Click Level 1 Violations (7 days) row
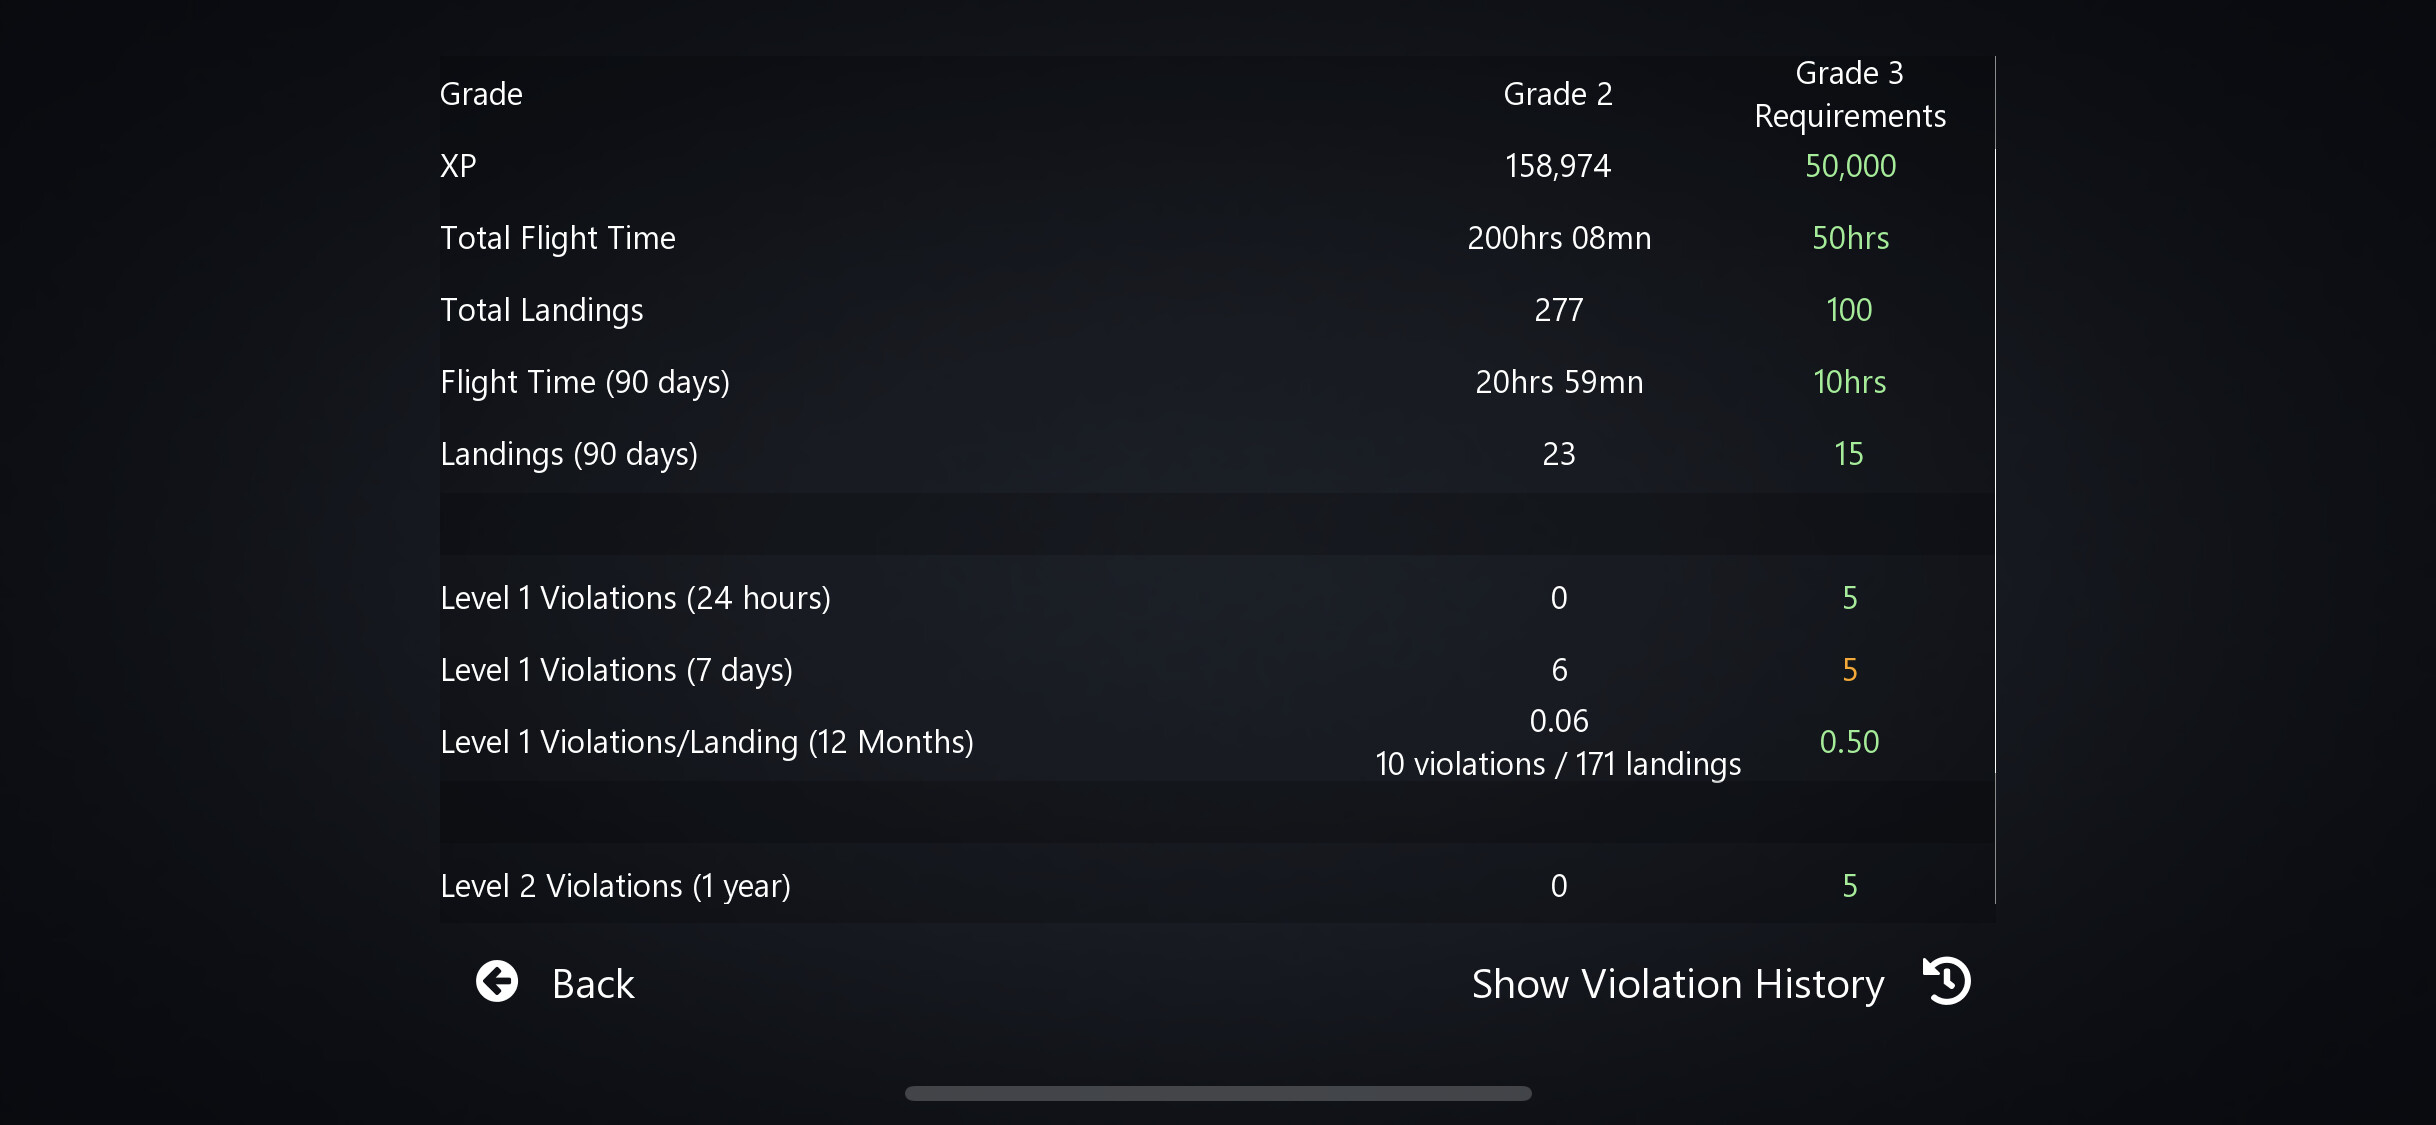 point(616,670)
